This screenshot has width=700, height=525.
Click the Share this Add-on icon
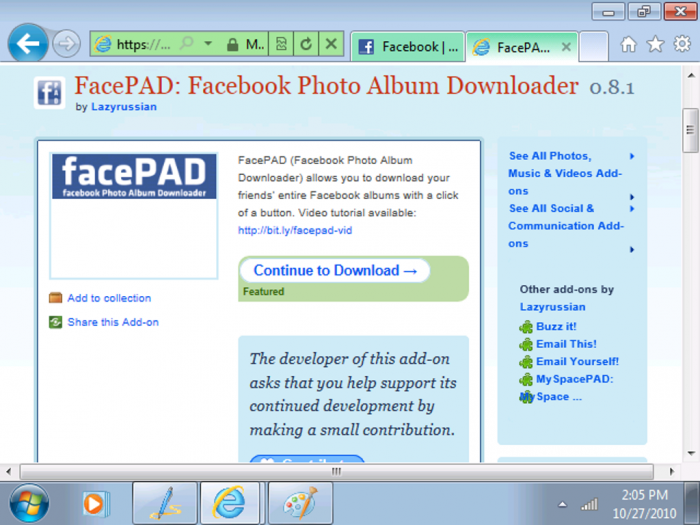pyautogui.click(x=55, y=322)
